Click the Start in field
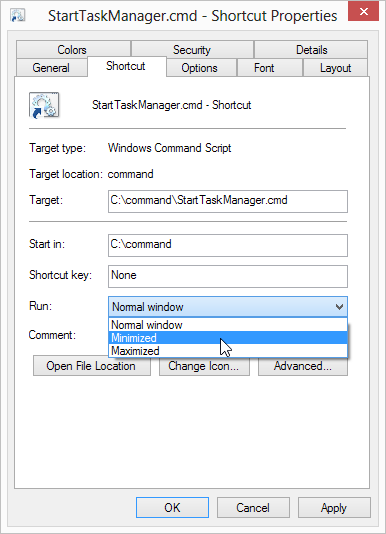Image resolution: width=386 pixels, height=534 pixels. coord(228,245)
